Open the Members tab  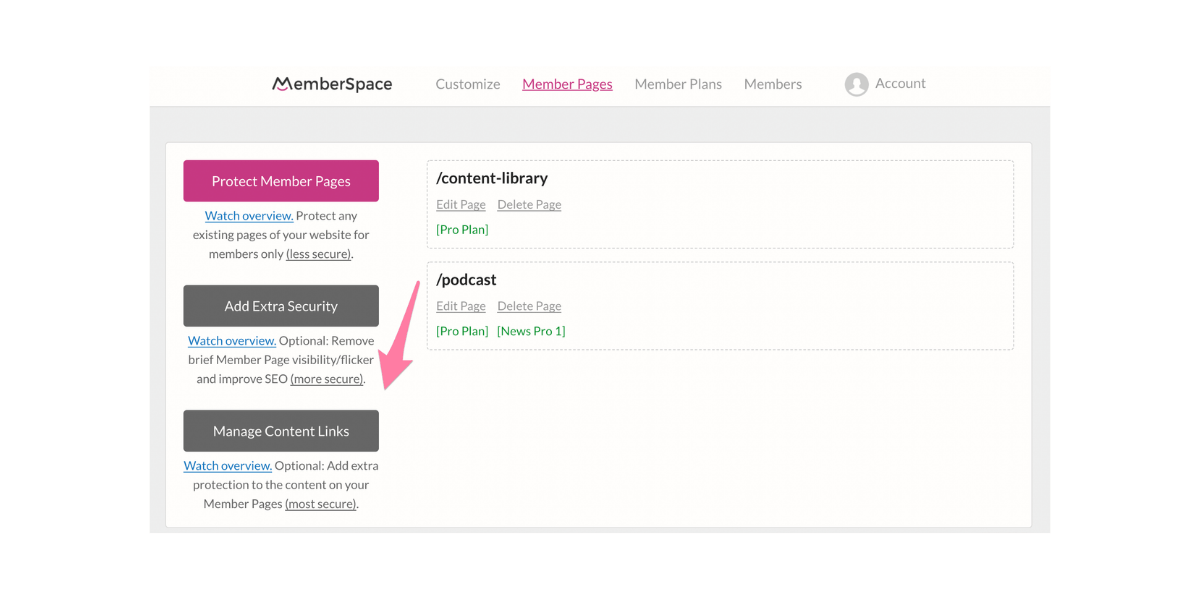773,84
